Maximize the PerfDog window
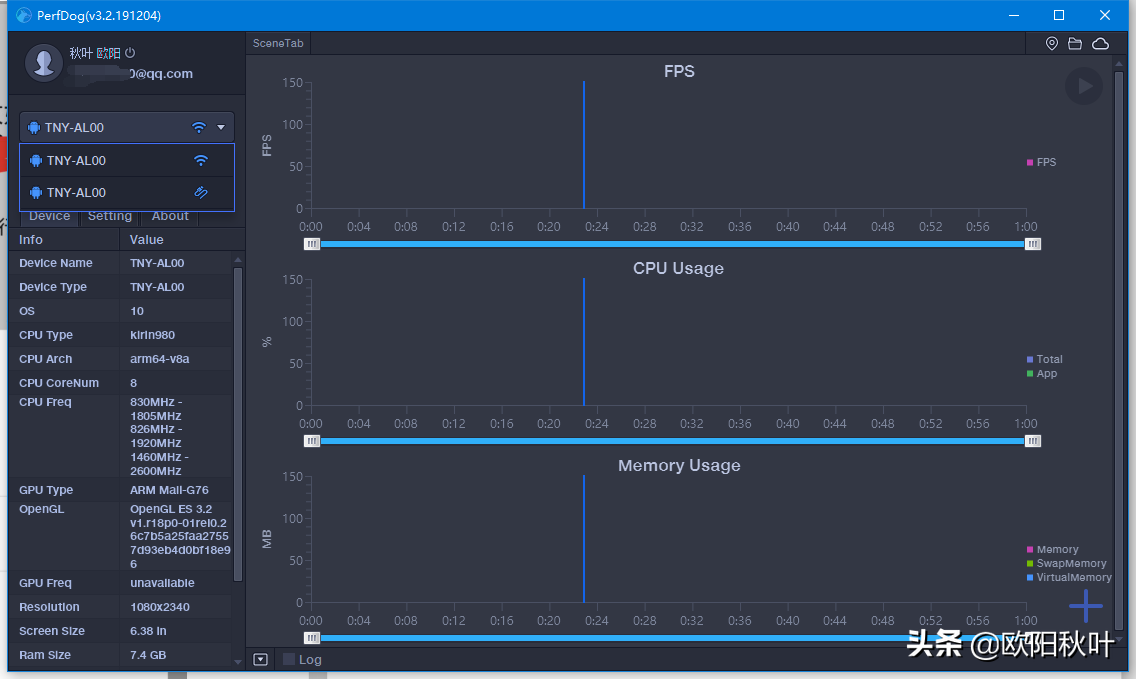The image size is (1136, 679). tap(1058, 15)
